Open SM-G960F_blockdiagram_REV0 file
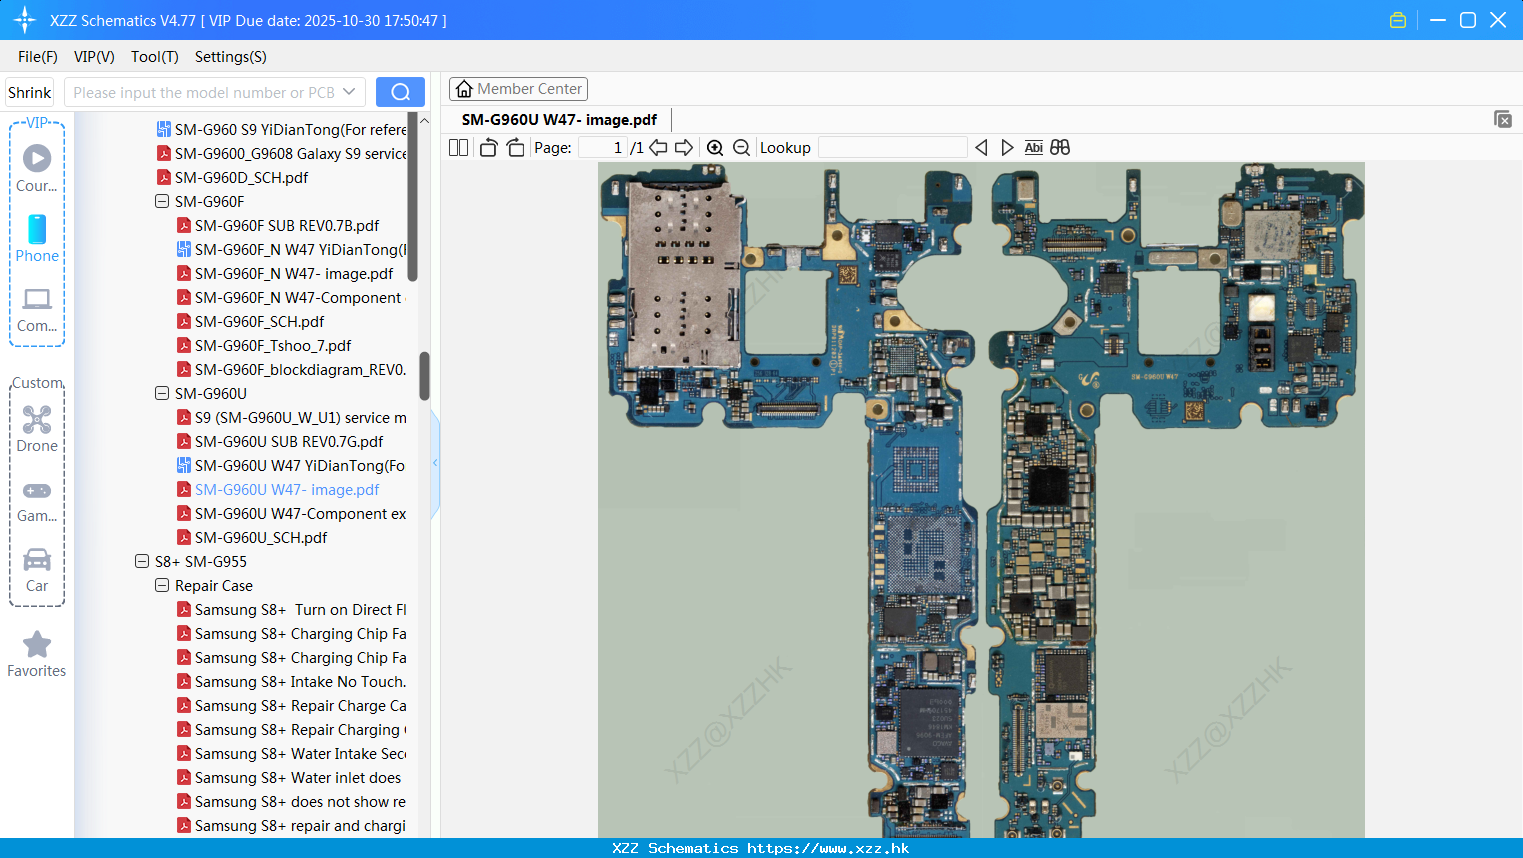Viewport: 1523px width, 858px height. (300, 369)
